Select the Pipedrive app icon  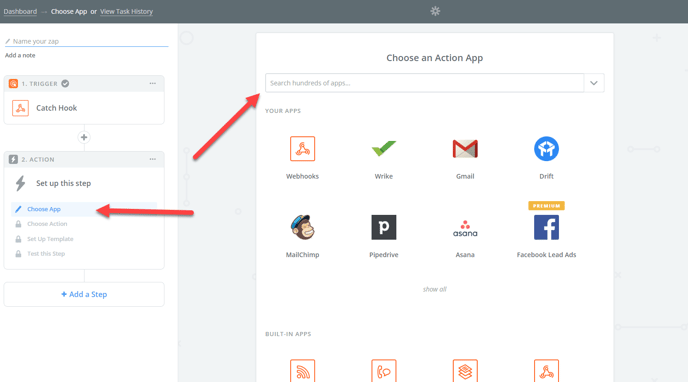[383, 227]
